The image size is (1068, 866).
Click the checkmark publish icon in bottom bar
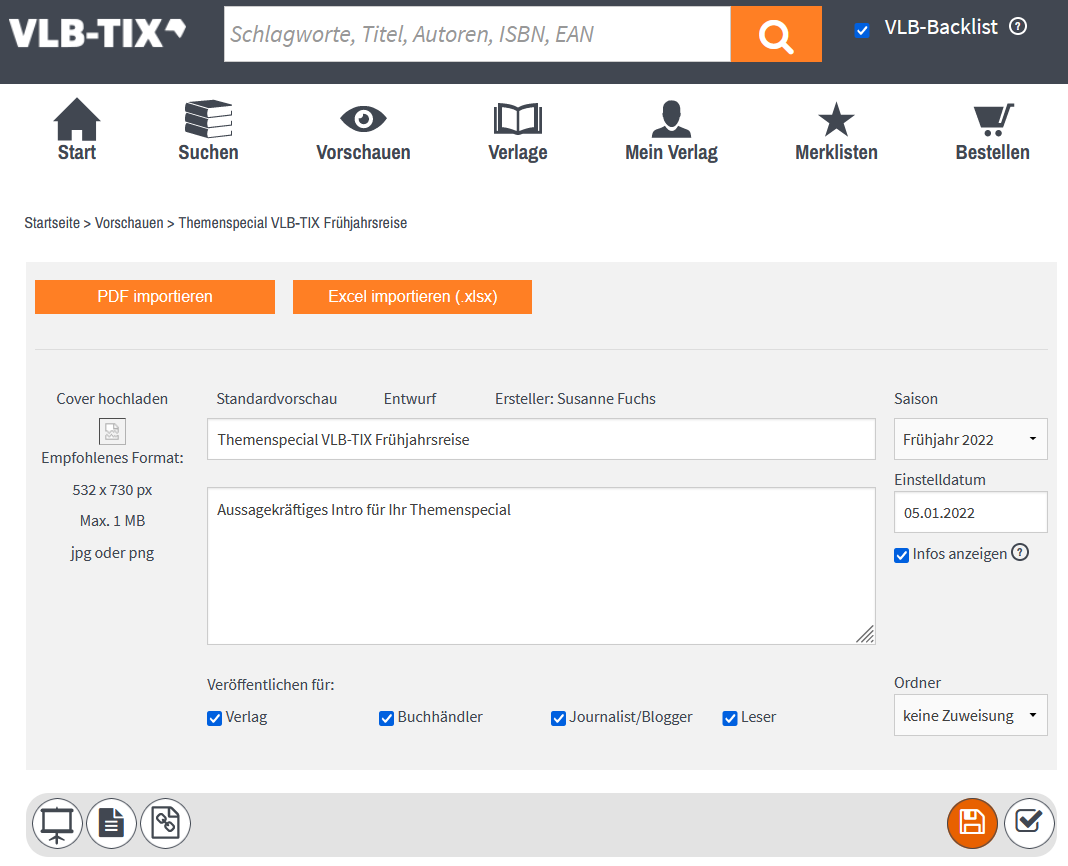tap(1028, 823)
